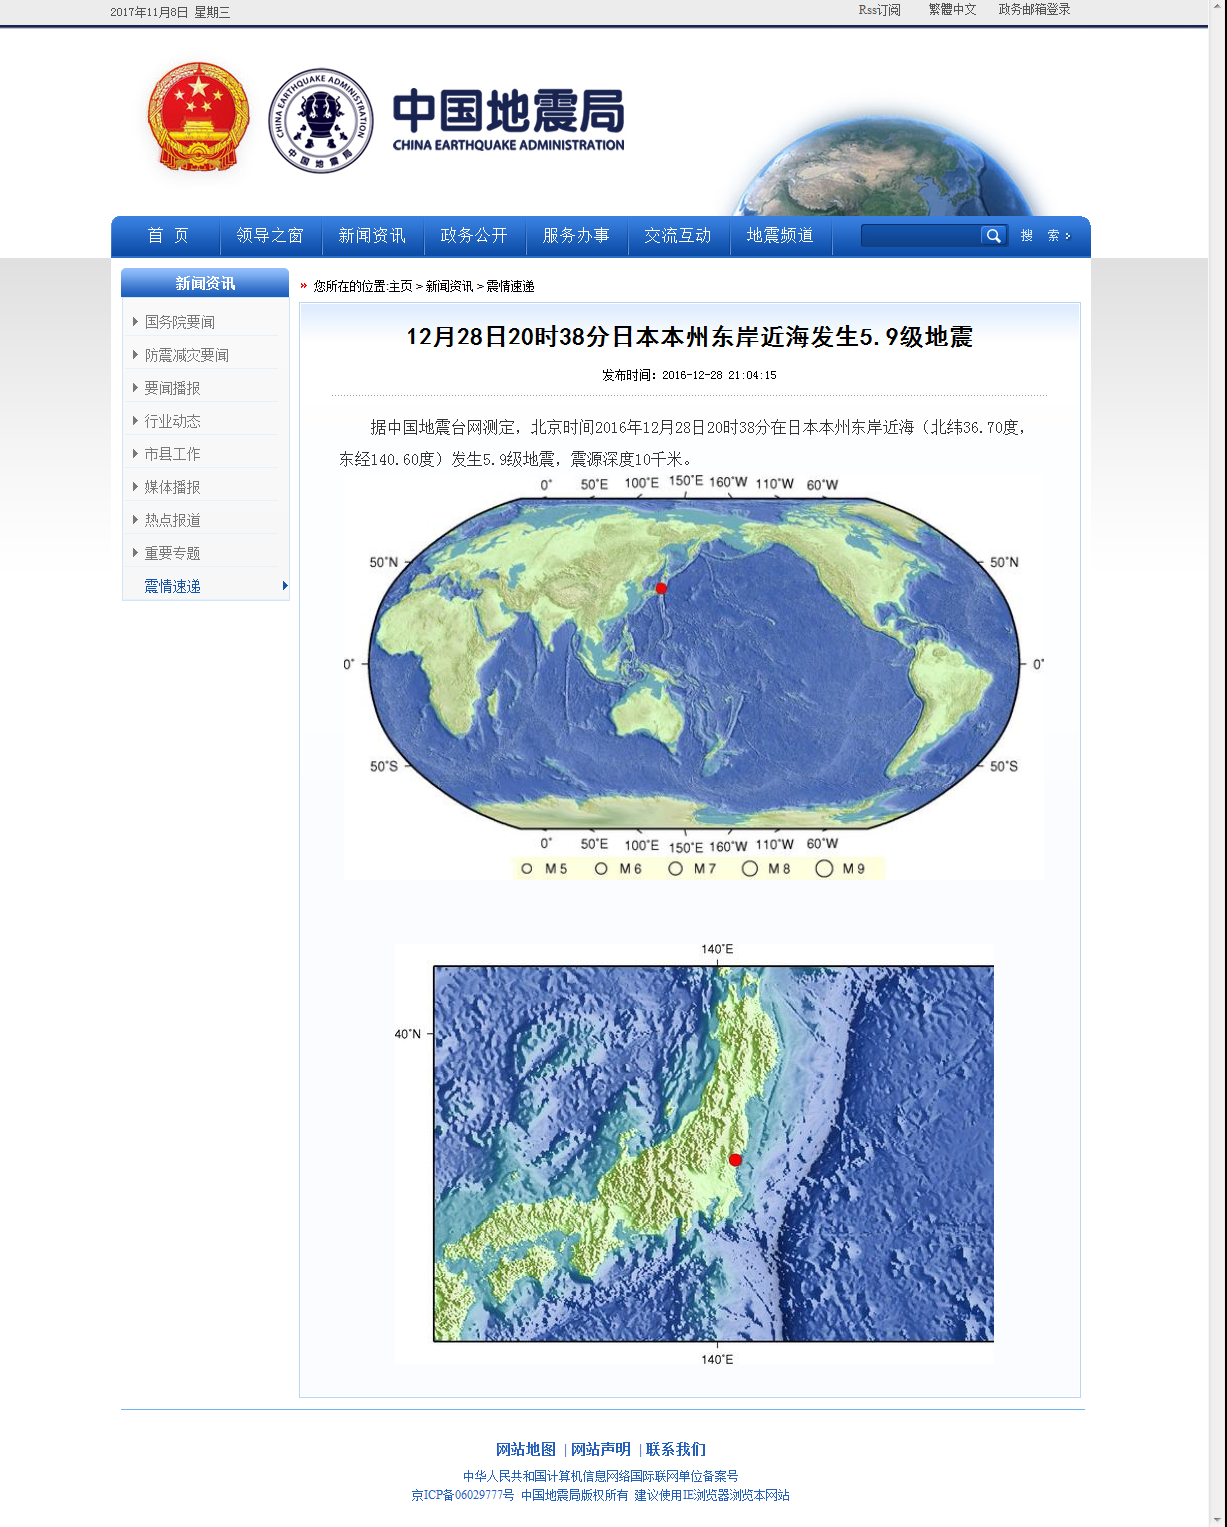1227x1527 pixels.
Task: Select the M5 circle in the magnitude legend
Action: point(527,868)
